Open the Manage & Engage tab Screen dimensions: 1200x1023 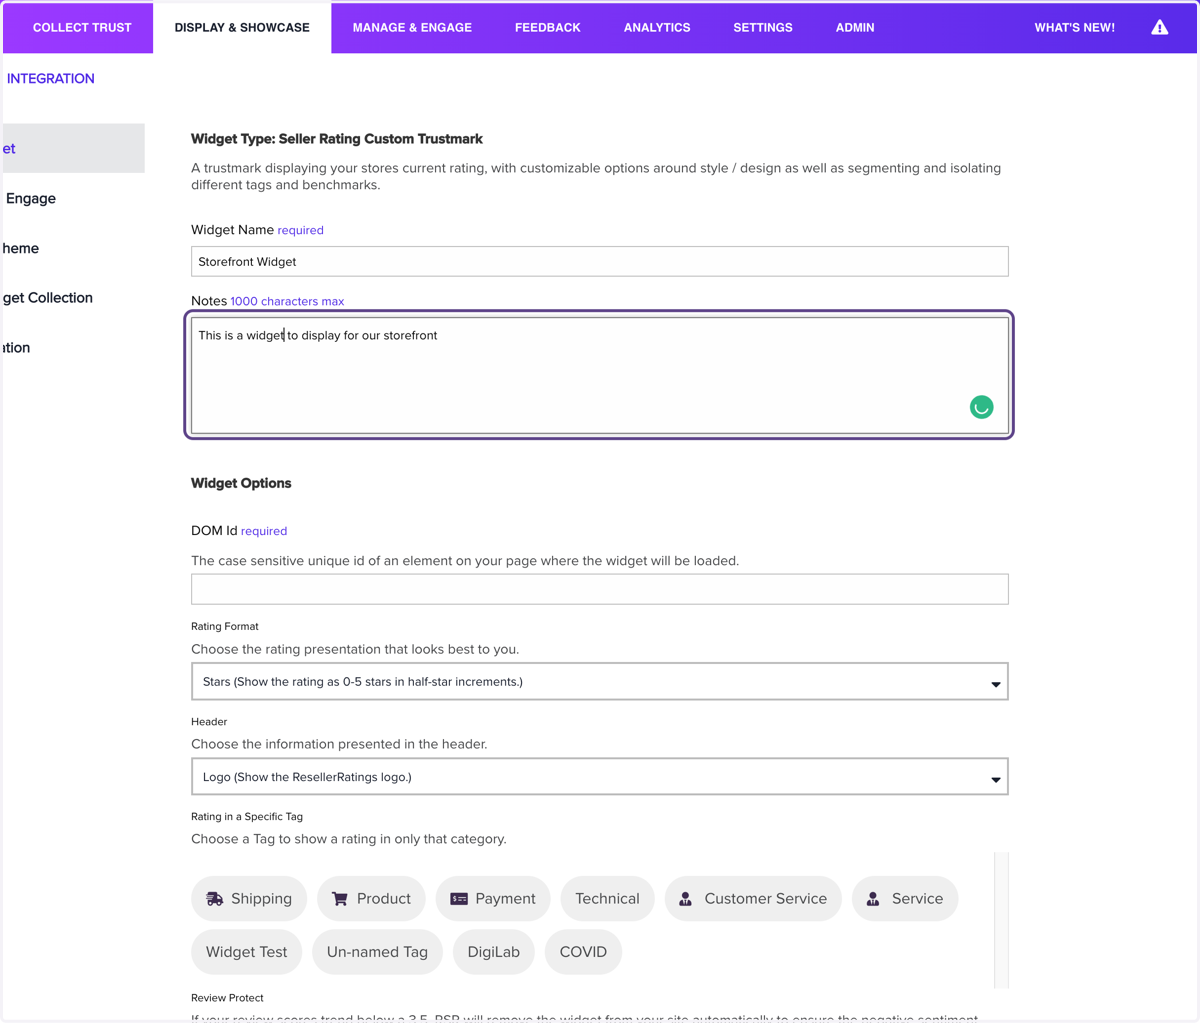pos(412,27)
